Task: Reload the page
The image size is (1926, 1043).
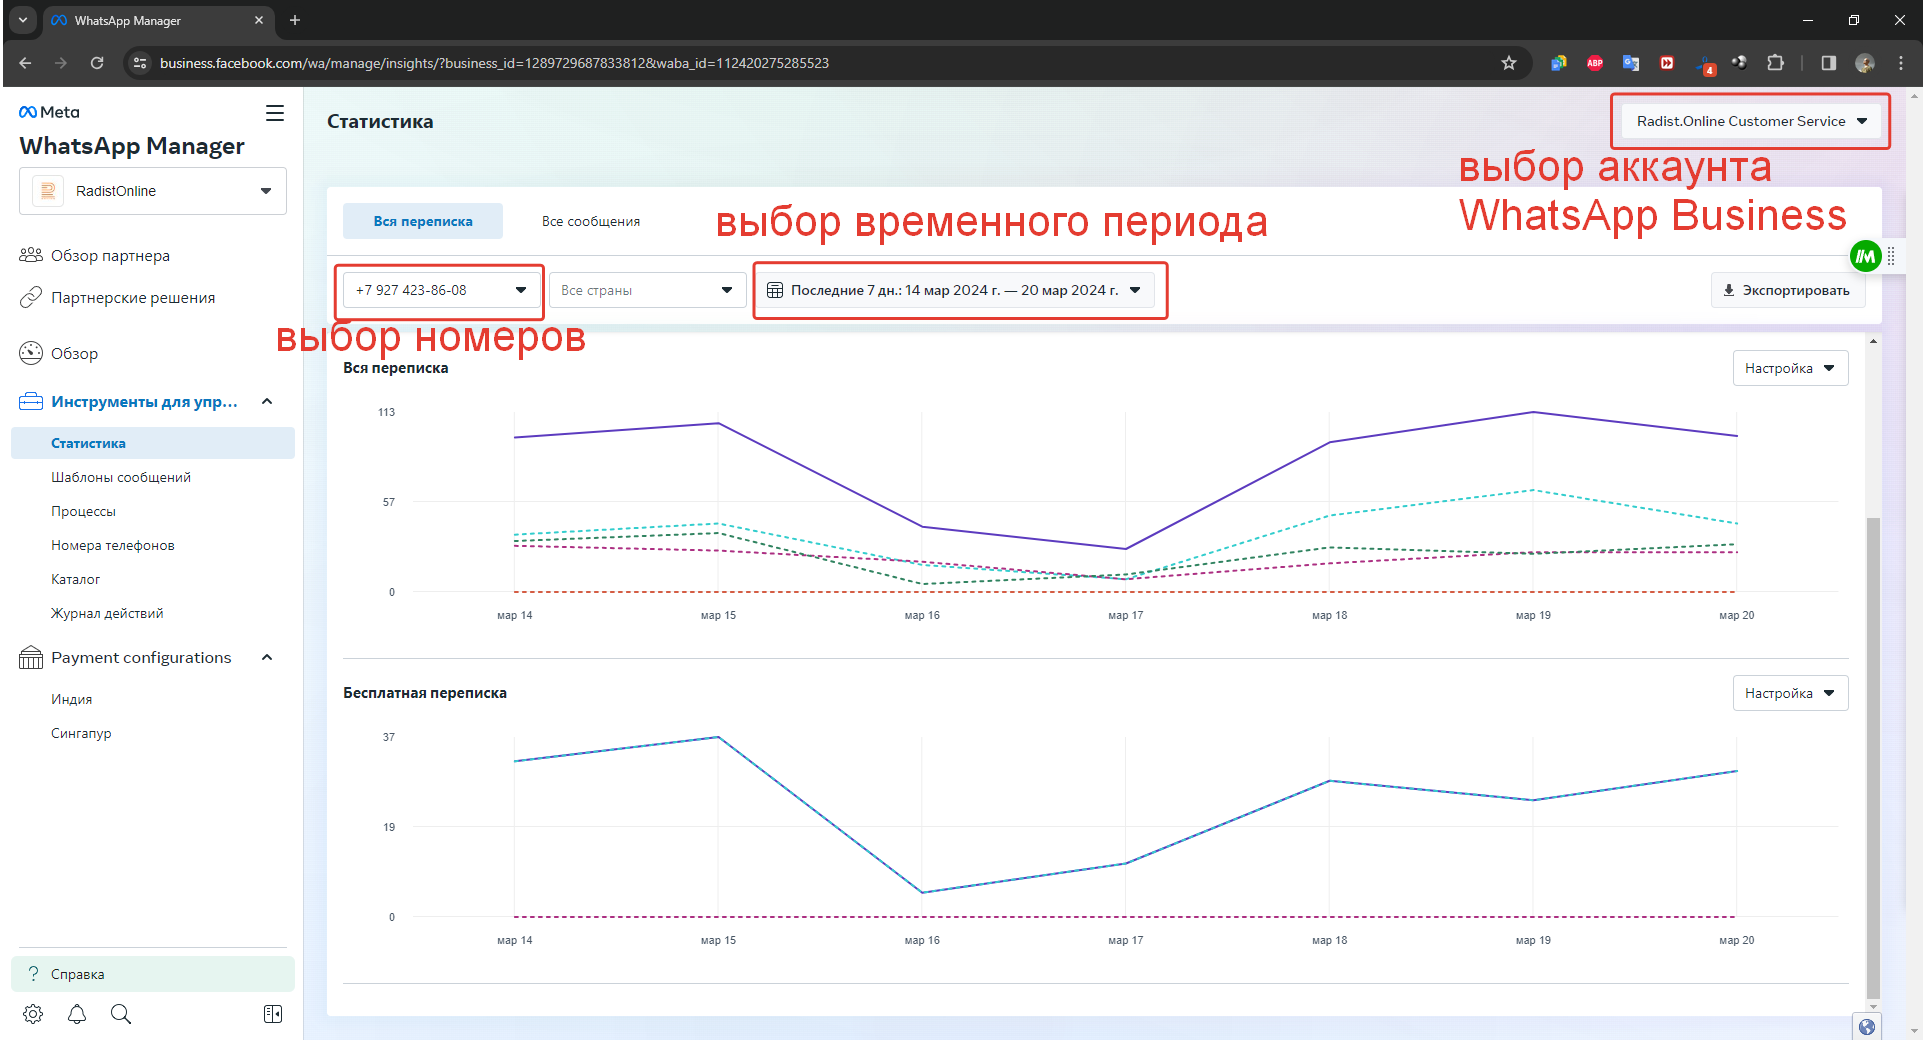Action: [x=97, y=63]
